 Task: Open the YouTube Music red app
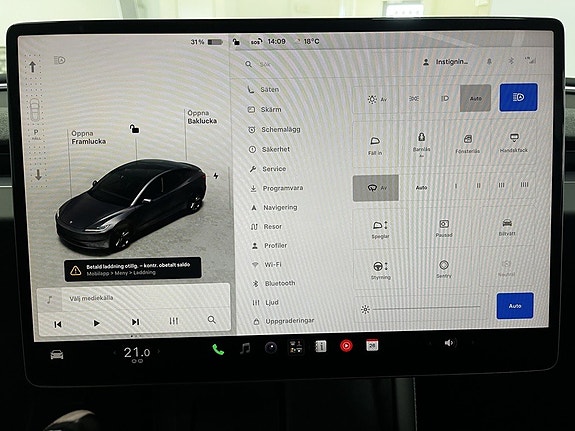pos(346,346)
